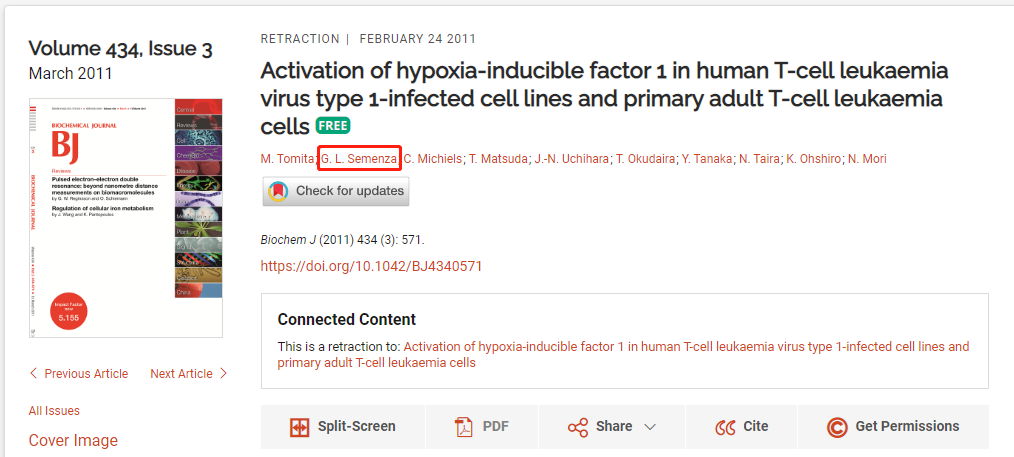The height and width of the screenshot is (457, 1014).
Task: Open author N. Mori link
Action: (867, 159)
